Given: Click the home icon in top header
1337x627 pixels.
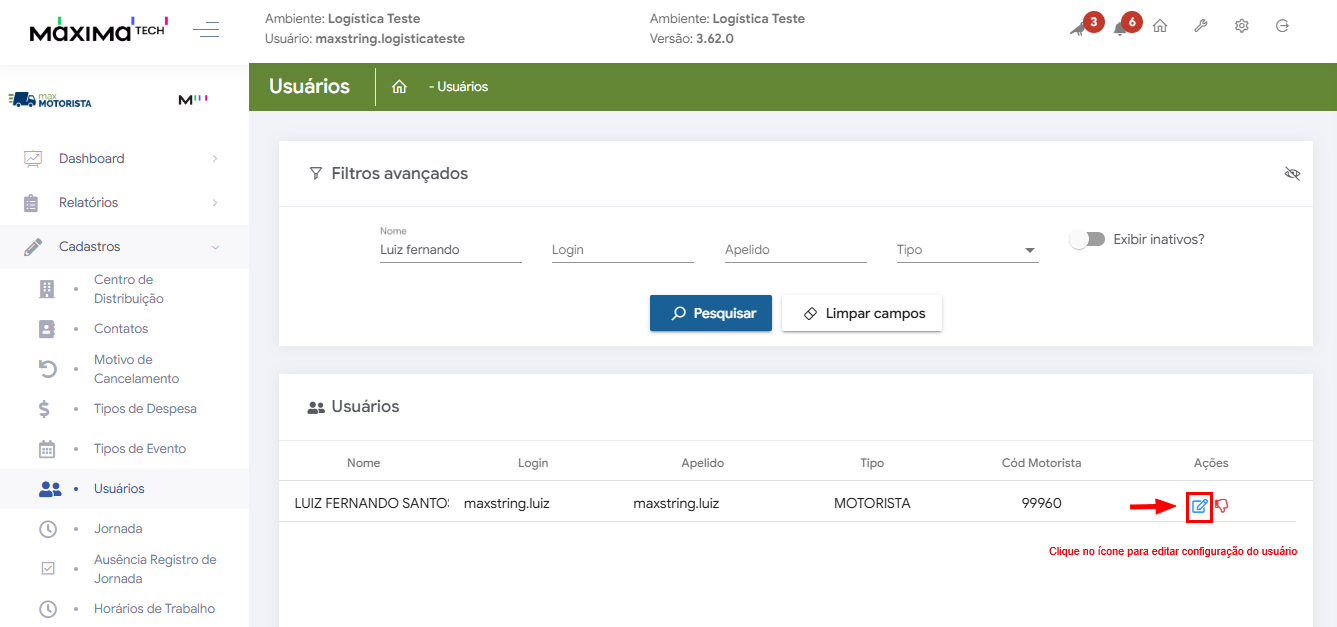Looking at the screenshot, I should [1160, 27].
